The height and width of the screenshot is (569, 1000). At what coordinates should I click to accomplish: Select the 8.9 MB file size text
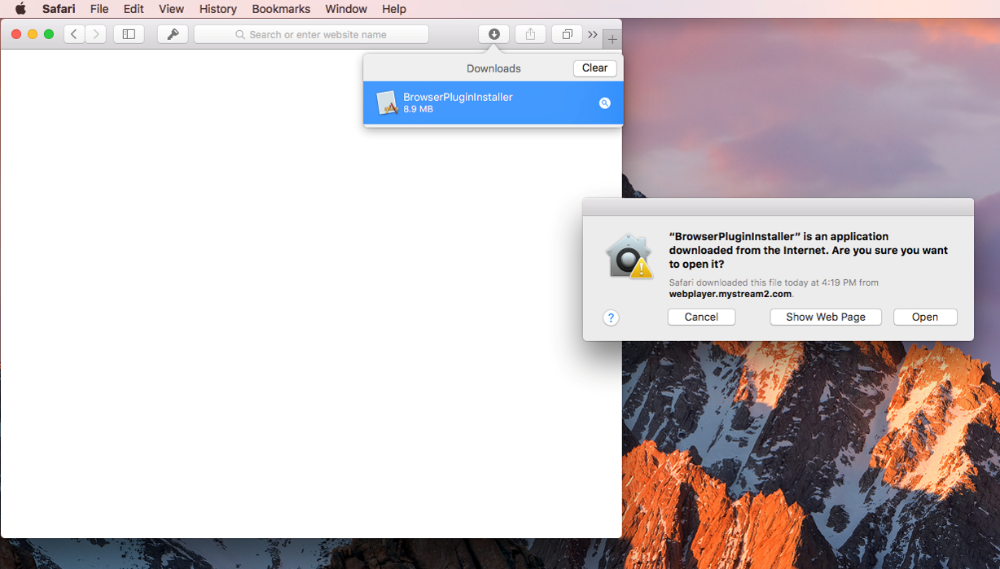pos(418,109)
